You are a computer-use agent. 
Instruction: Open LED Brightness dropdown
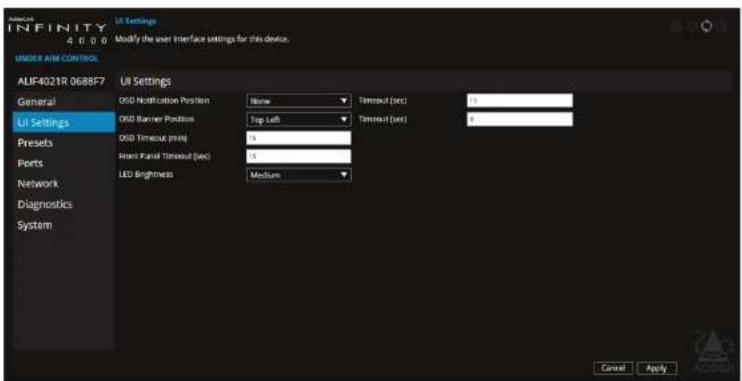[299, 175]
